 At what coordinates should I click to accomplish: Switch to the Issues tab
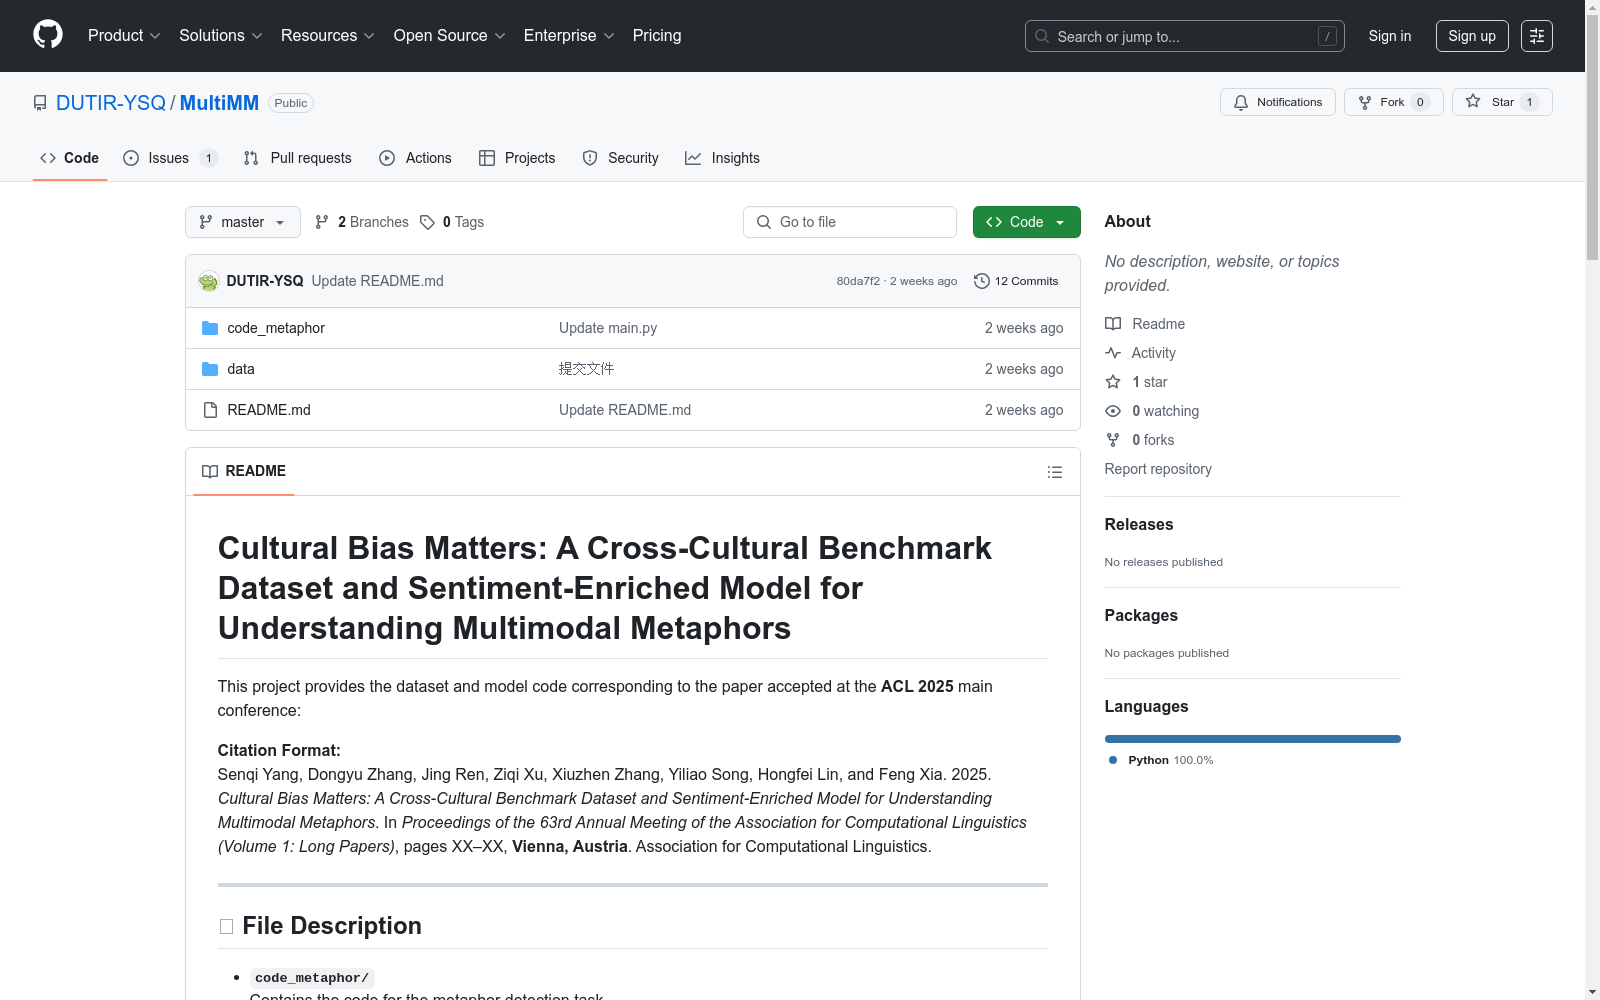(x=169, y=158)
